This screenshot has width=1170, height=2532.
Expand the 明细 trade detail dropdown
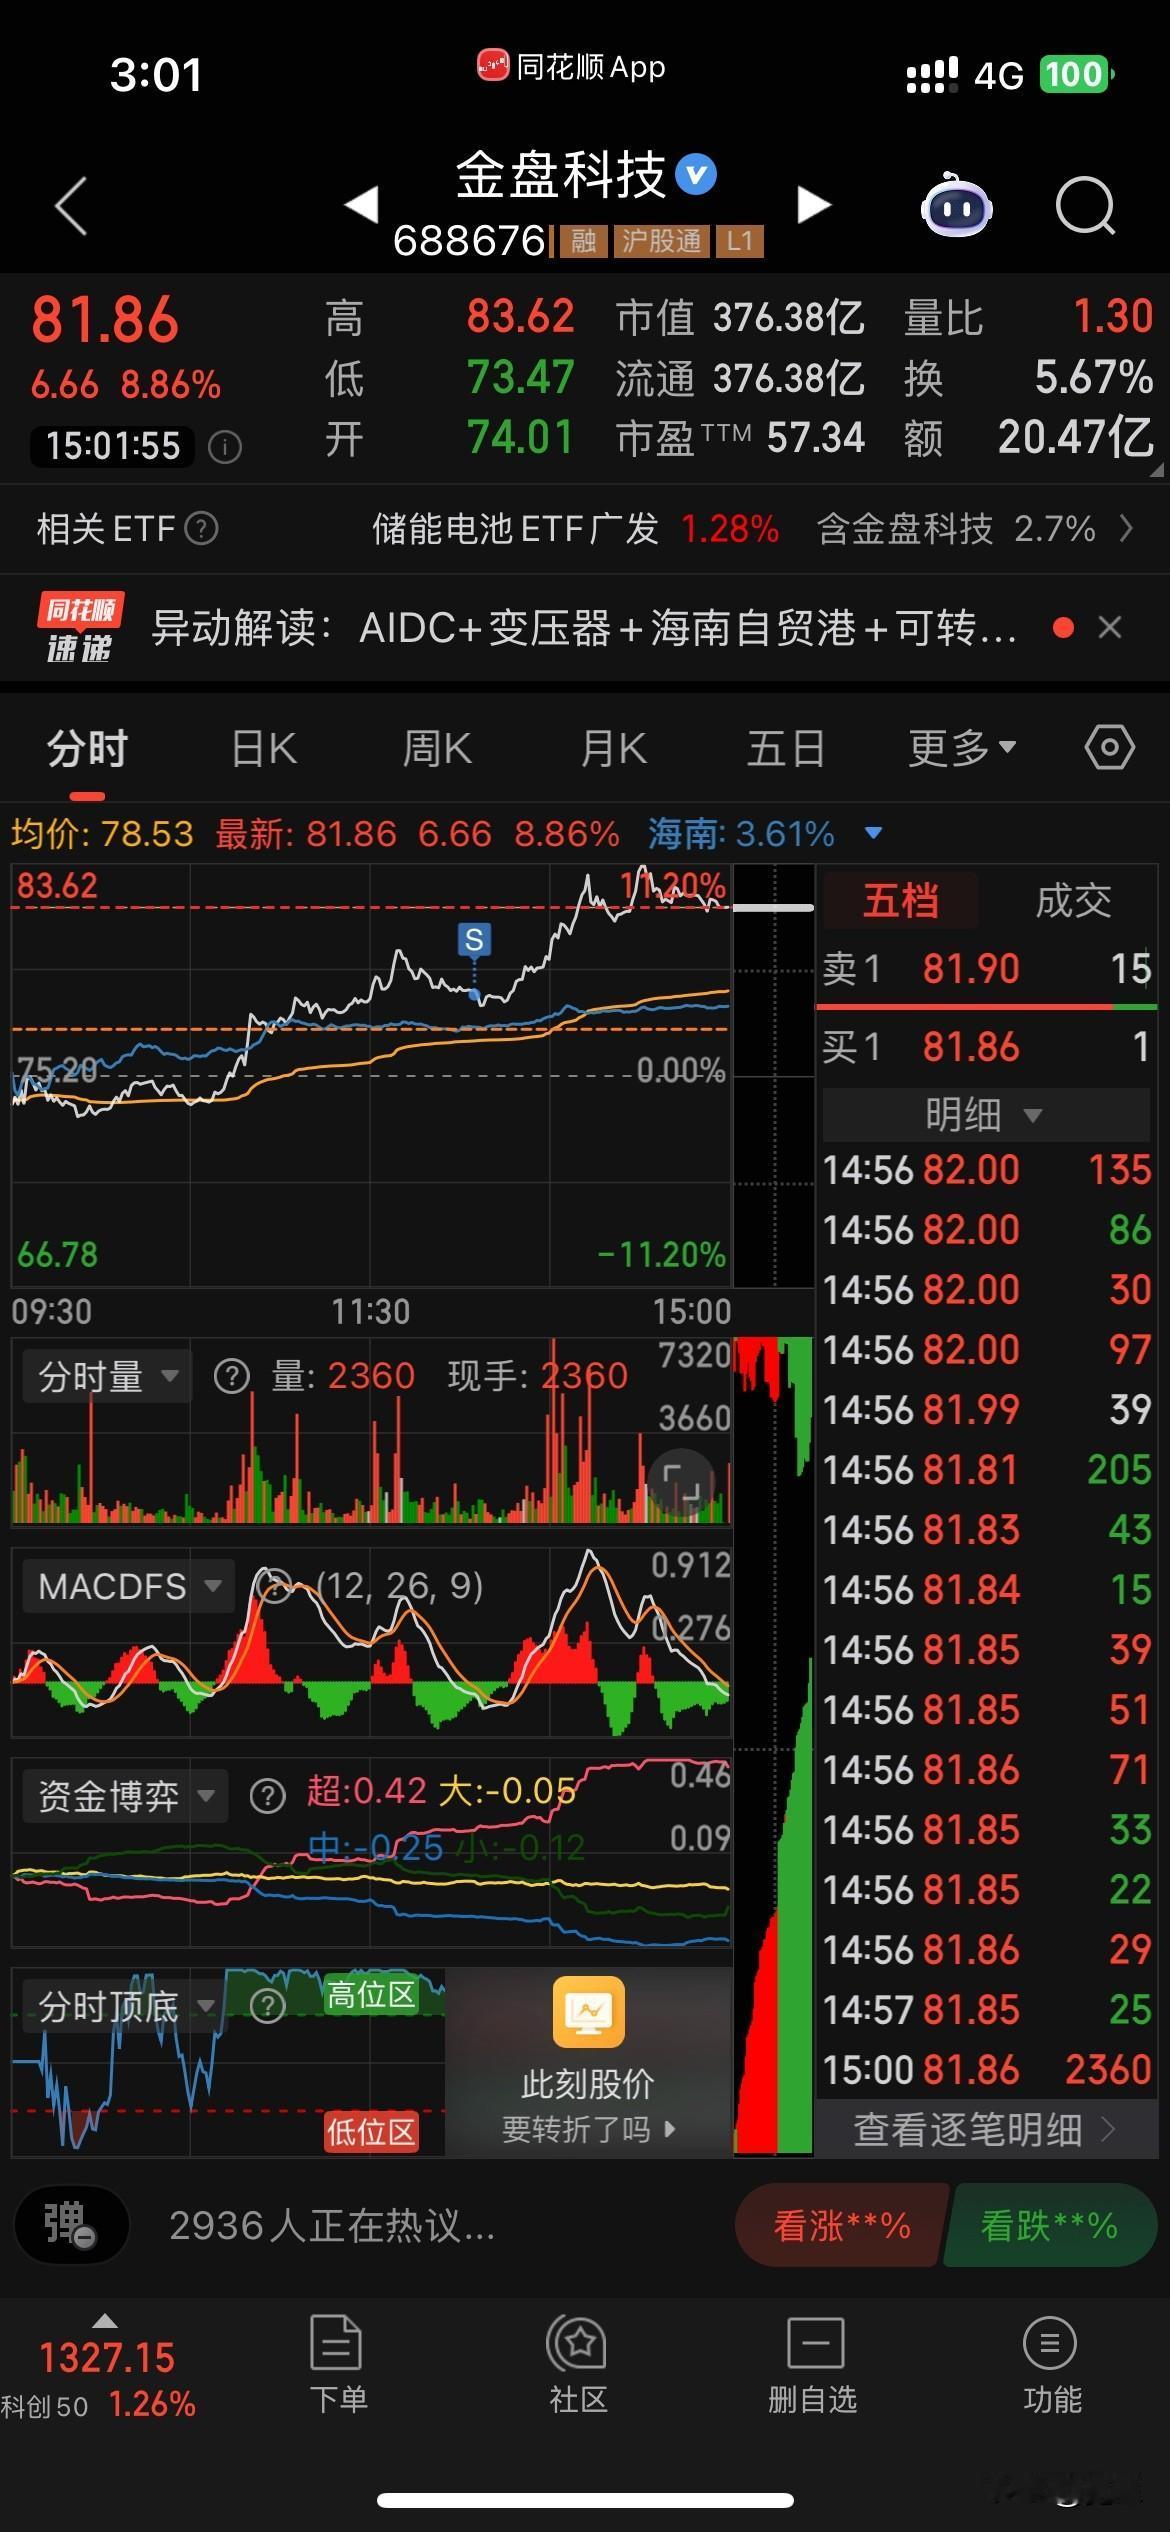pos(986,1114)
